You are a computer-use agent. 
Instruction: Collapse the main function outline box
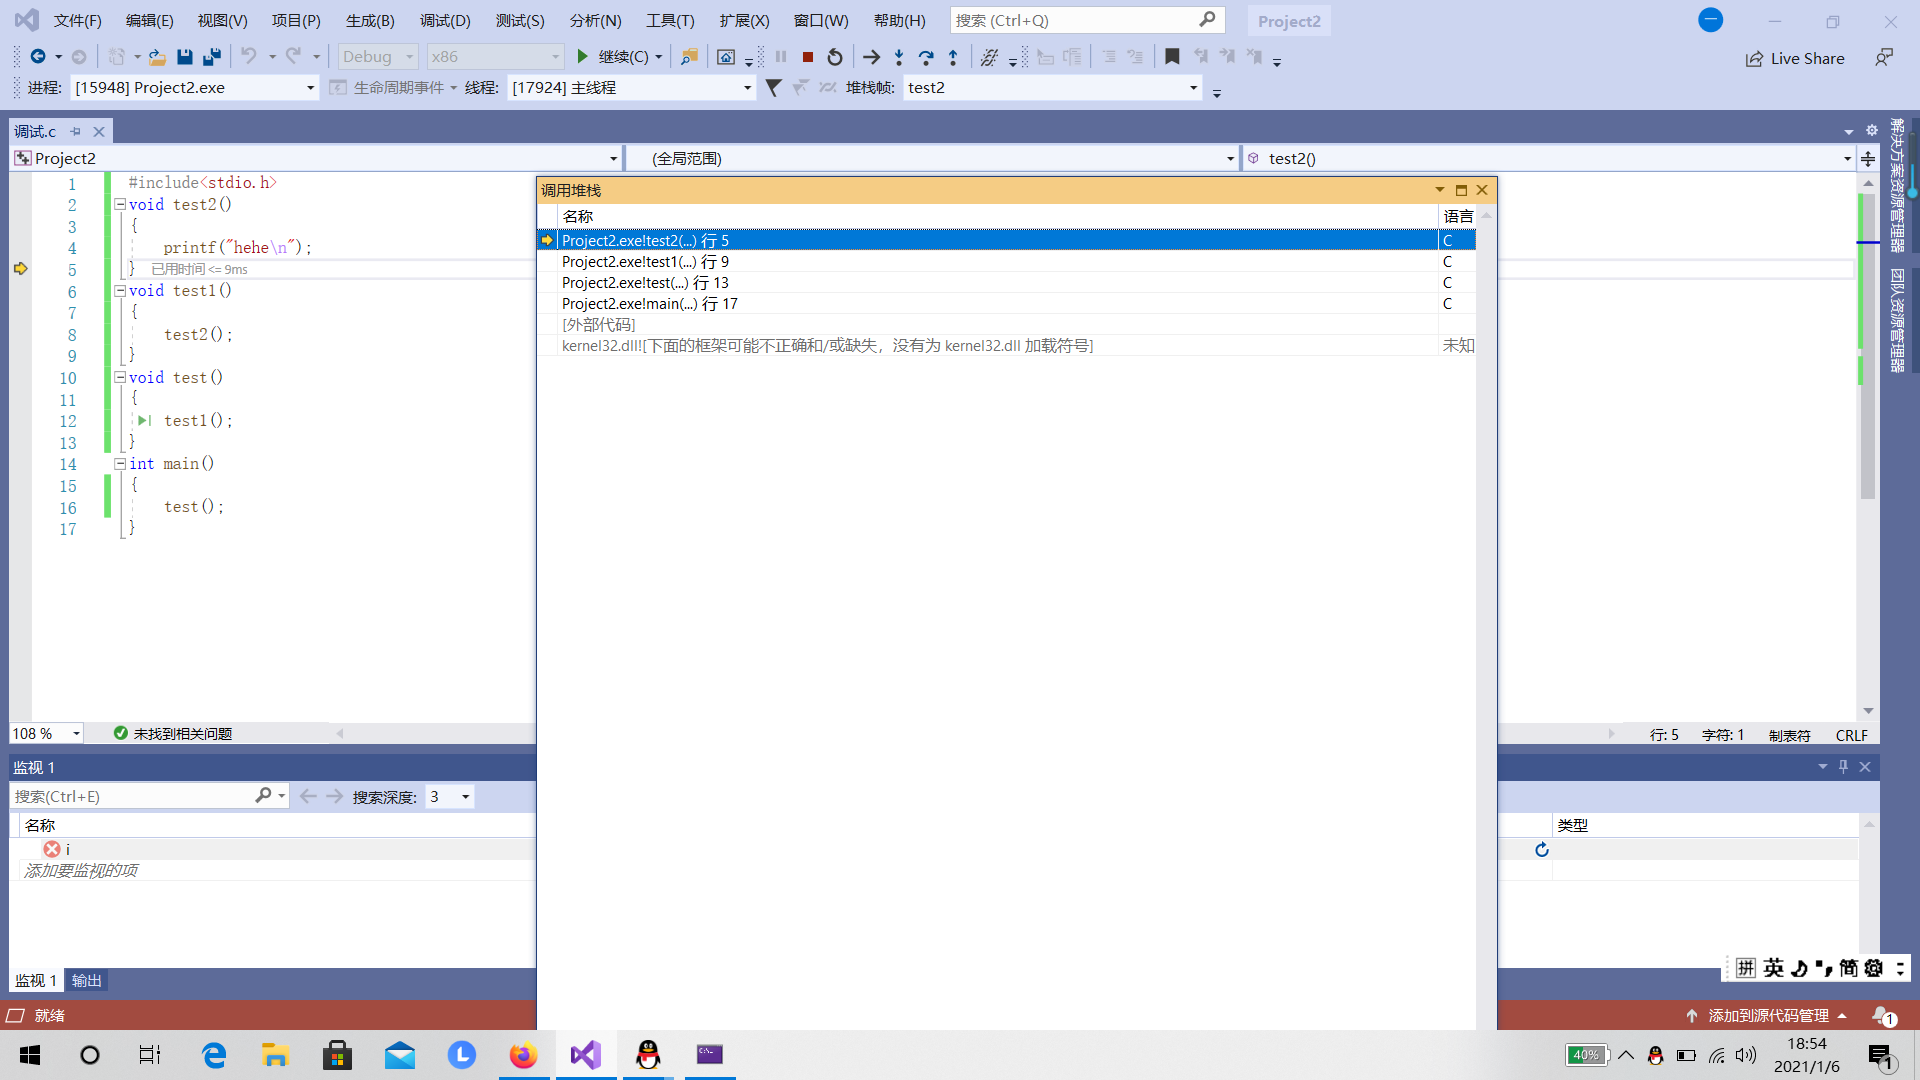(120, 464)
